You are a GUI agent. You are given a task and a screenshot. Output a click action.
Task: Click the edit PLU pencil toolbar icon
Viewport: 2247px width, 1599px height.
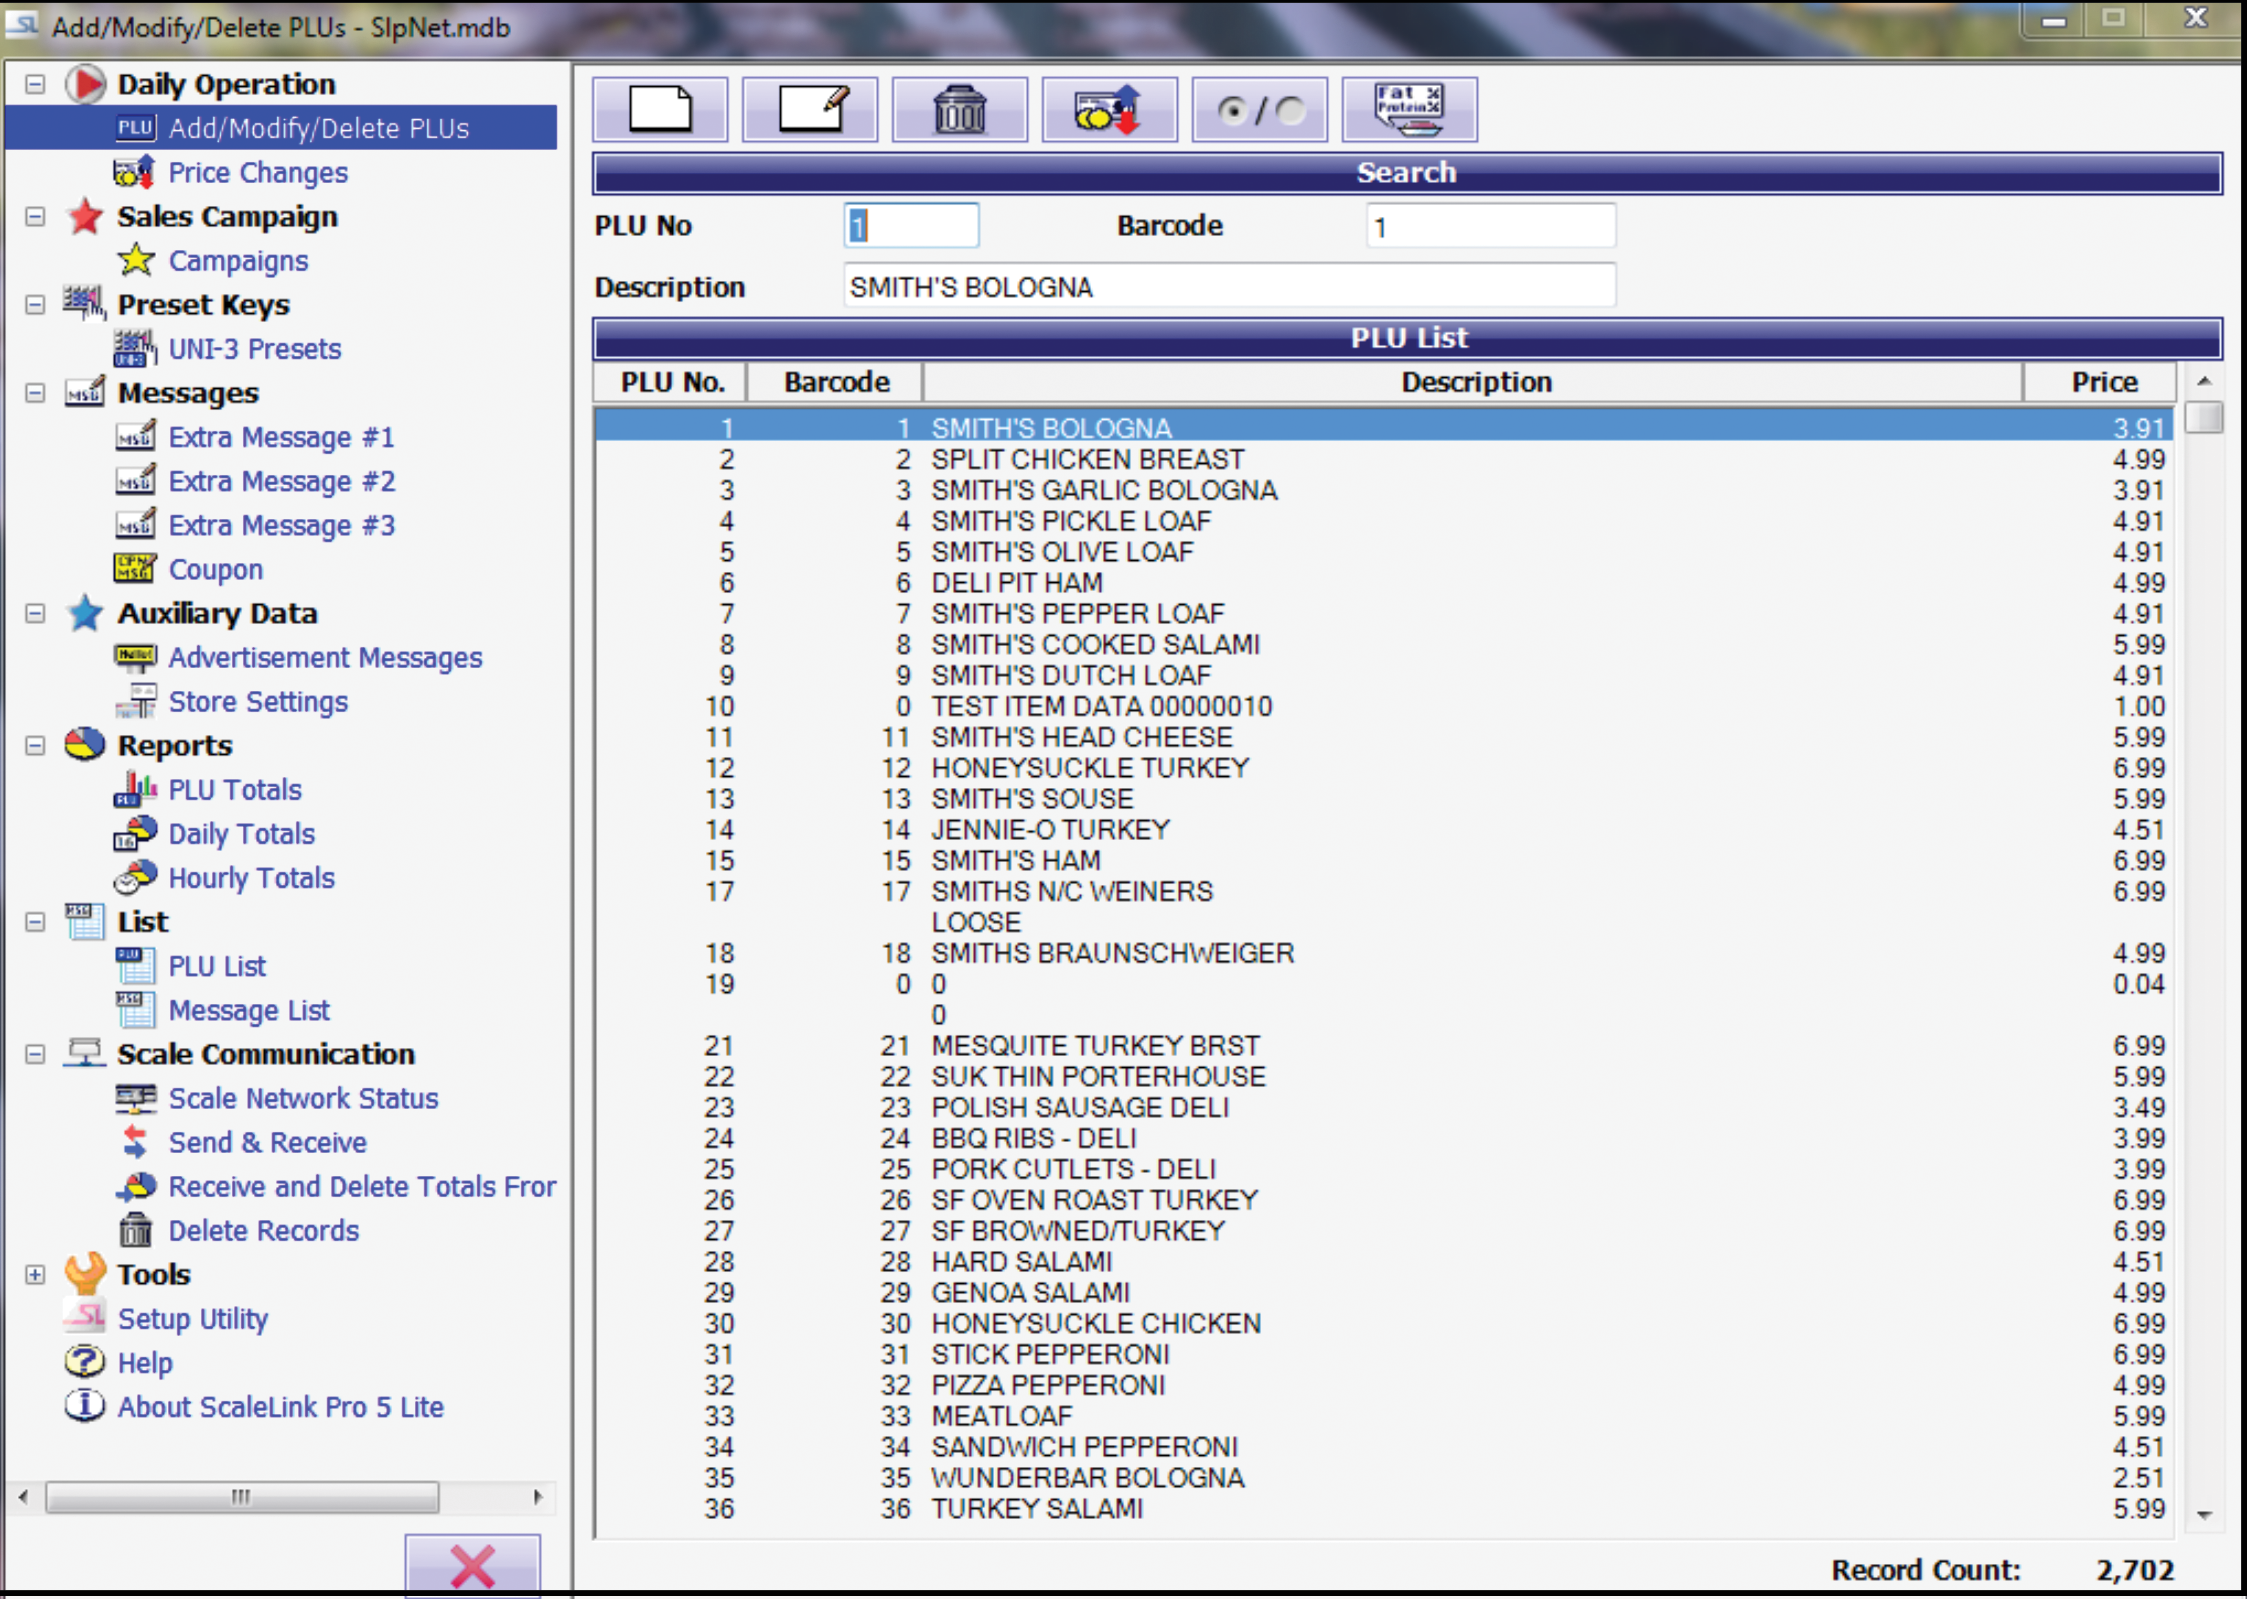810,109
